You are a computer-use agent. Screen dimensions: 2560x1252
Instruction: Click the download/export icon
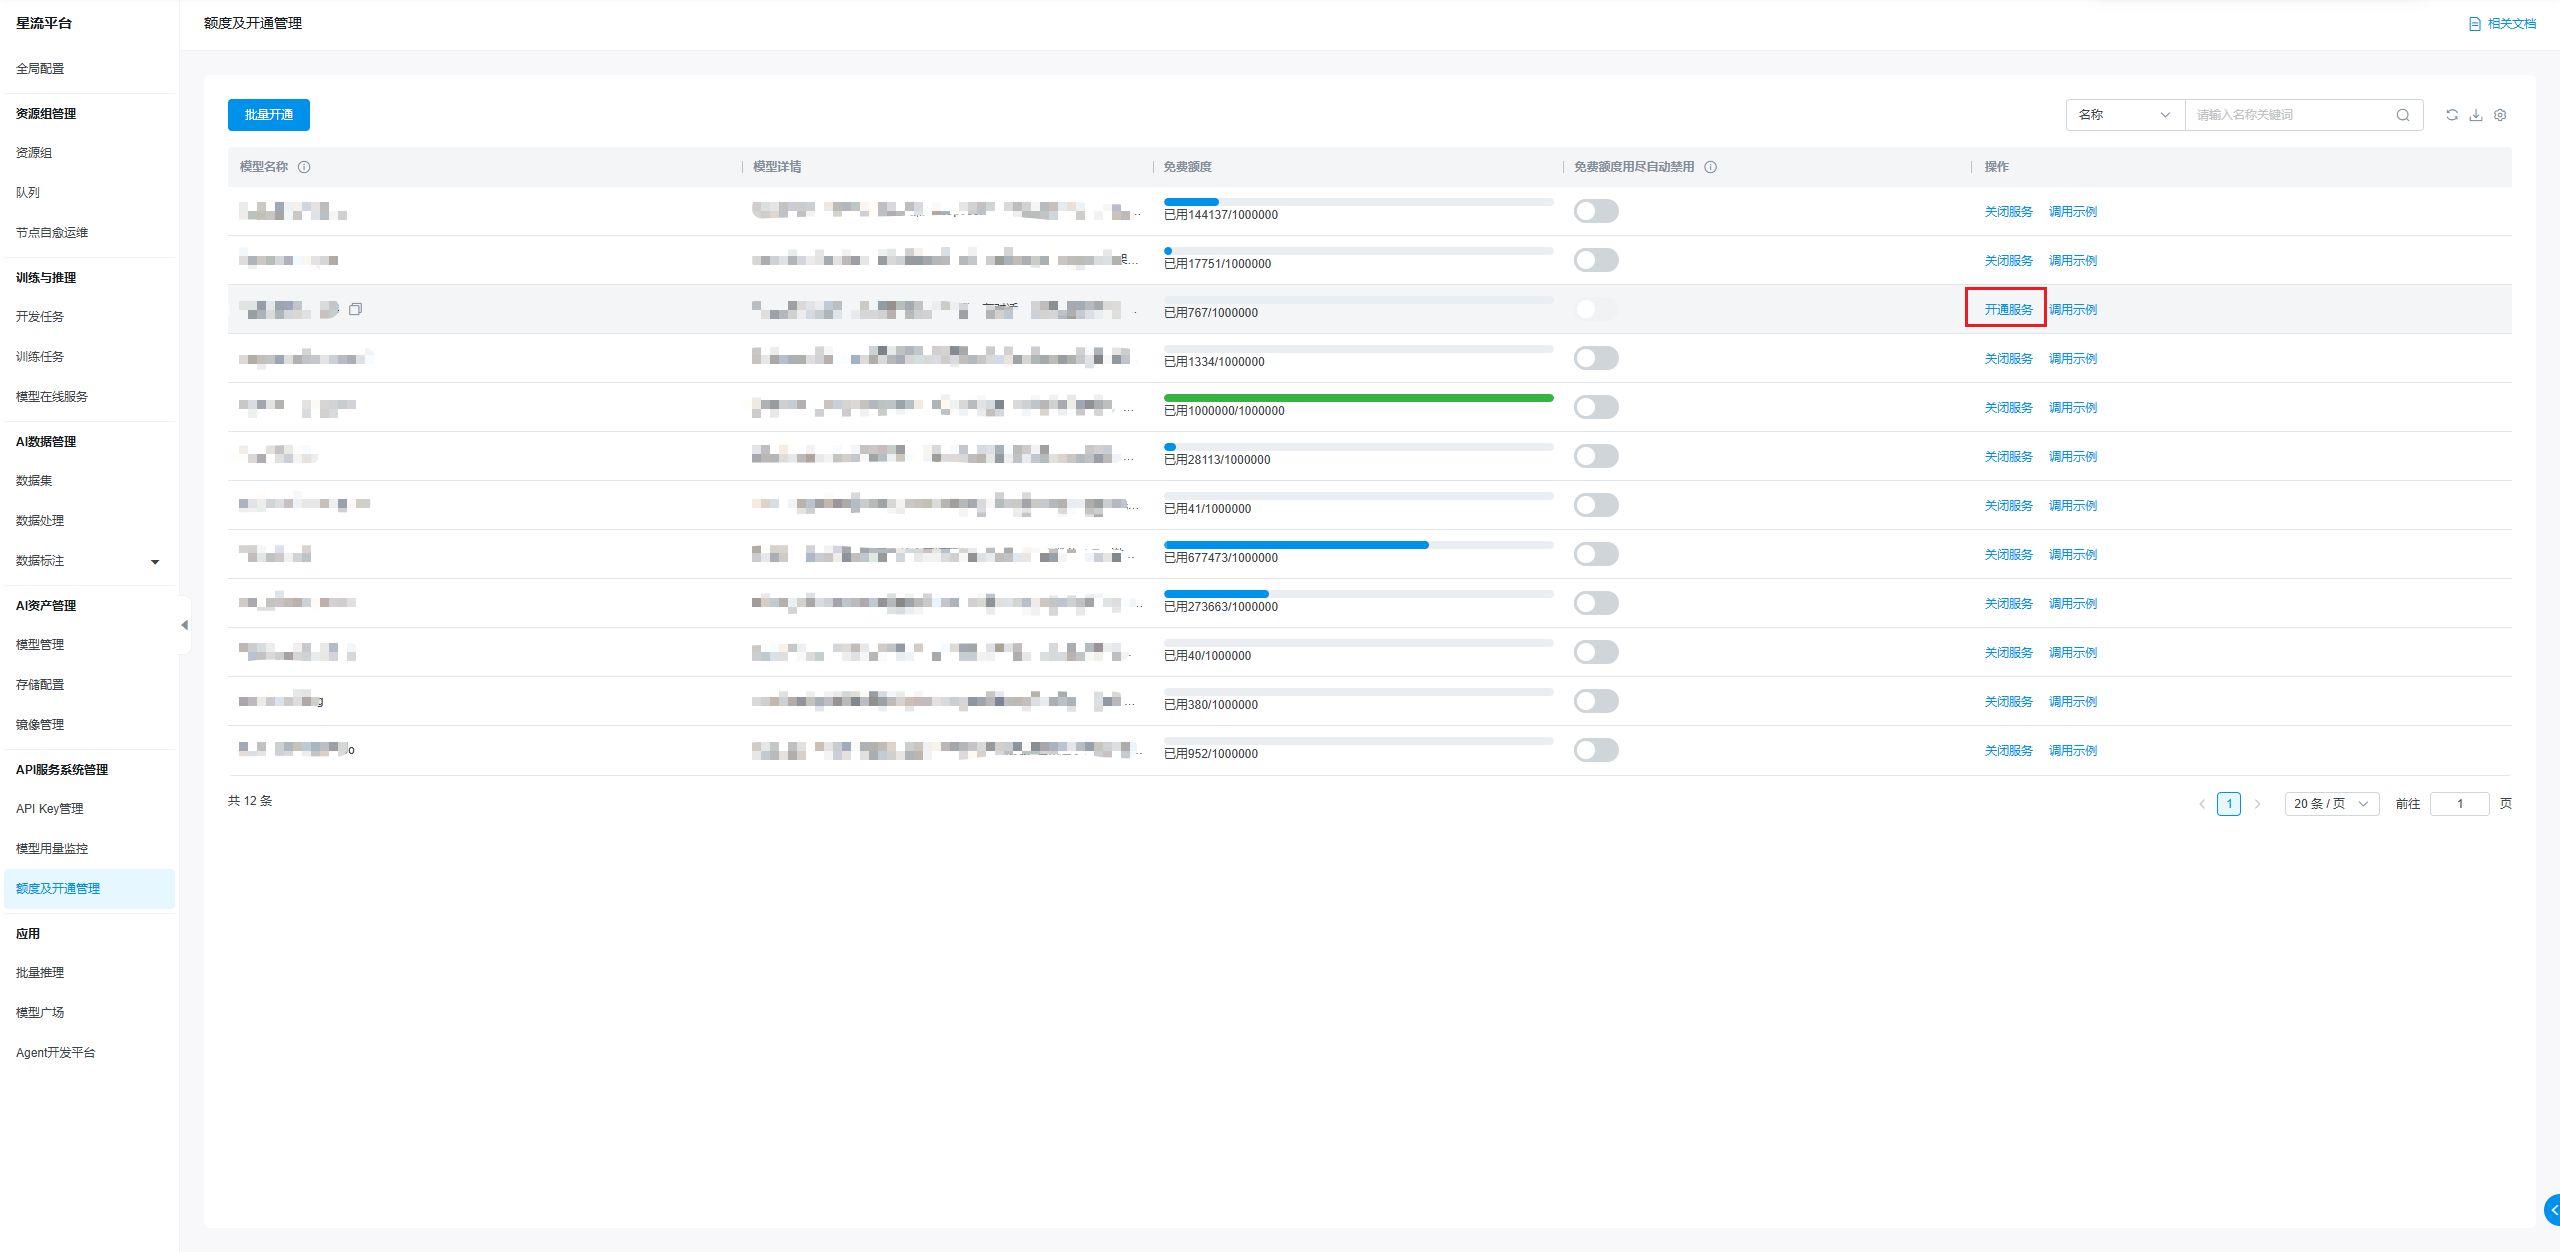pos(2475,115)
